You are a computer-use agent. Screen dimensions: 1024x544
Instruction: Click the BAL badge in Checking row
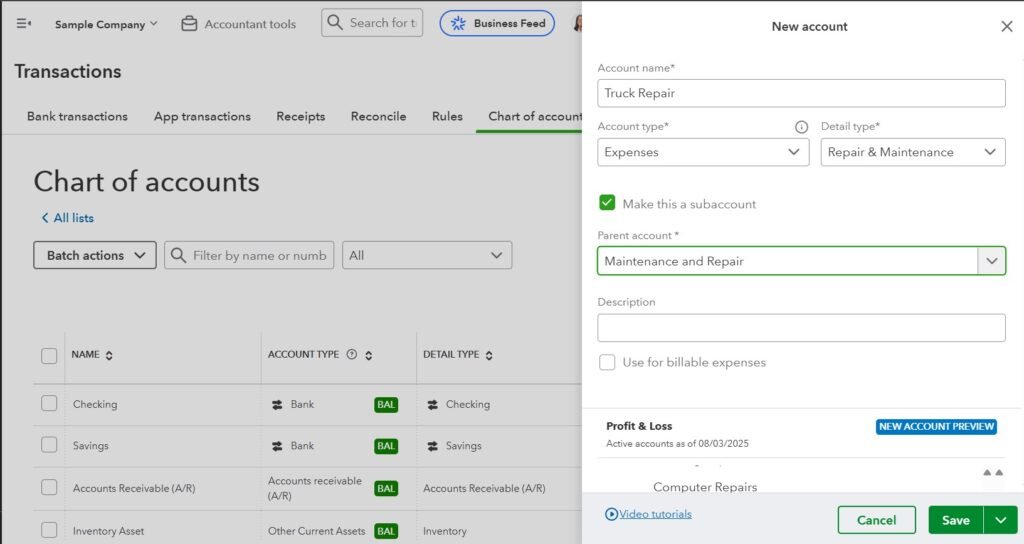[x=386, y=405]
